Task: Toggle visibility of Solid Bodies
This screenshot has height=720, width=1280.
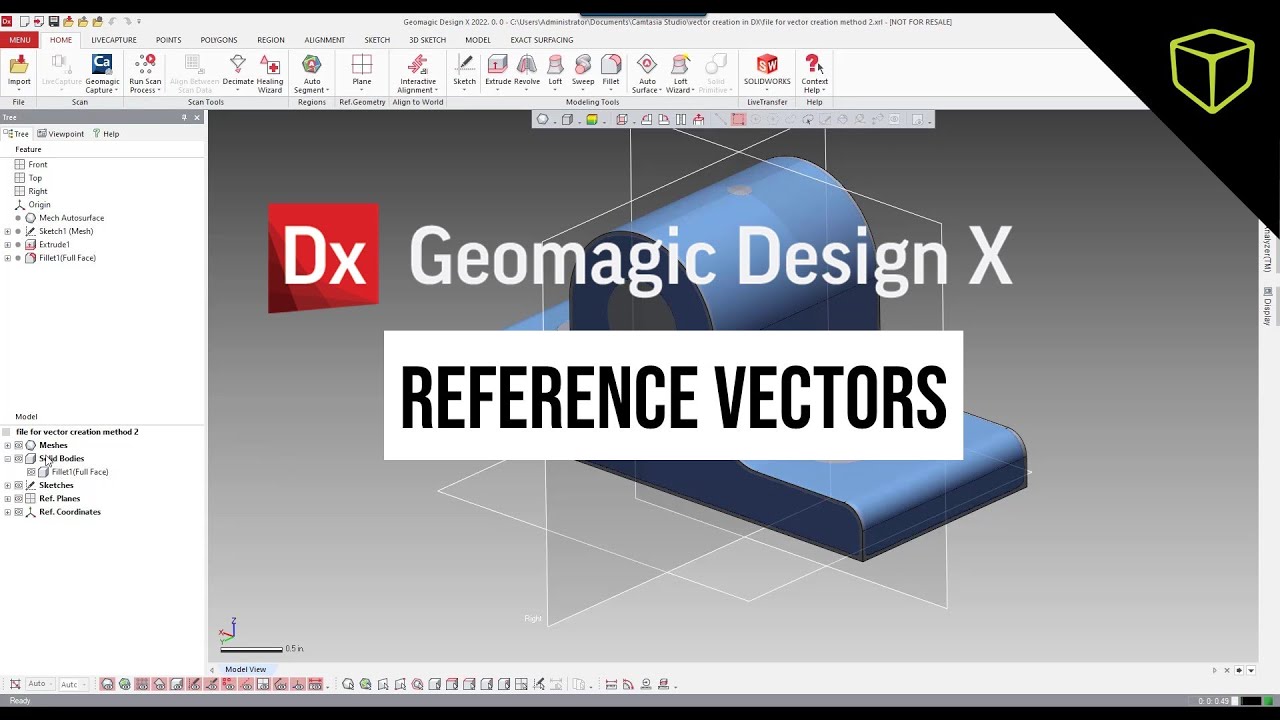Action: (18, 459)
